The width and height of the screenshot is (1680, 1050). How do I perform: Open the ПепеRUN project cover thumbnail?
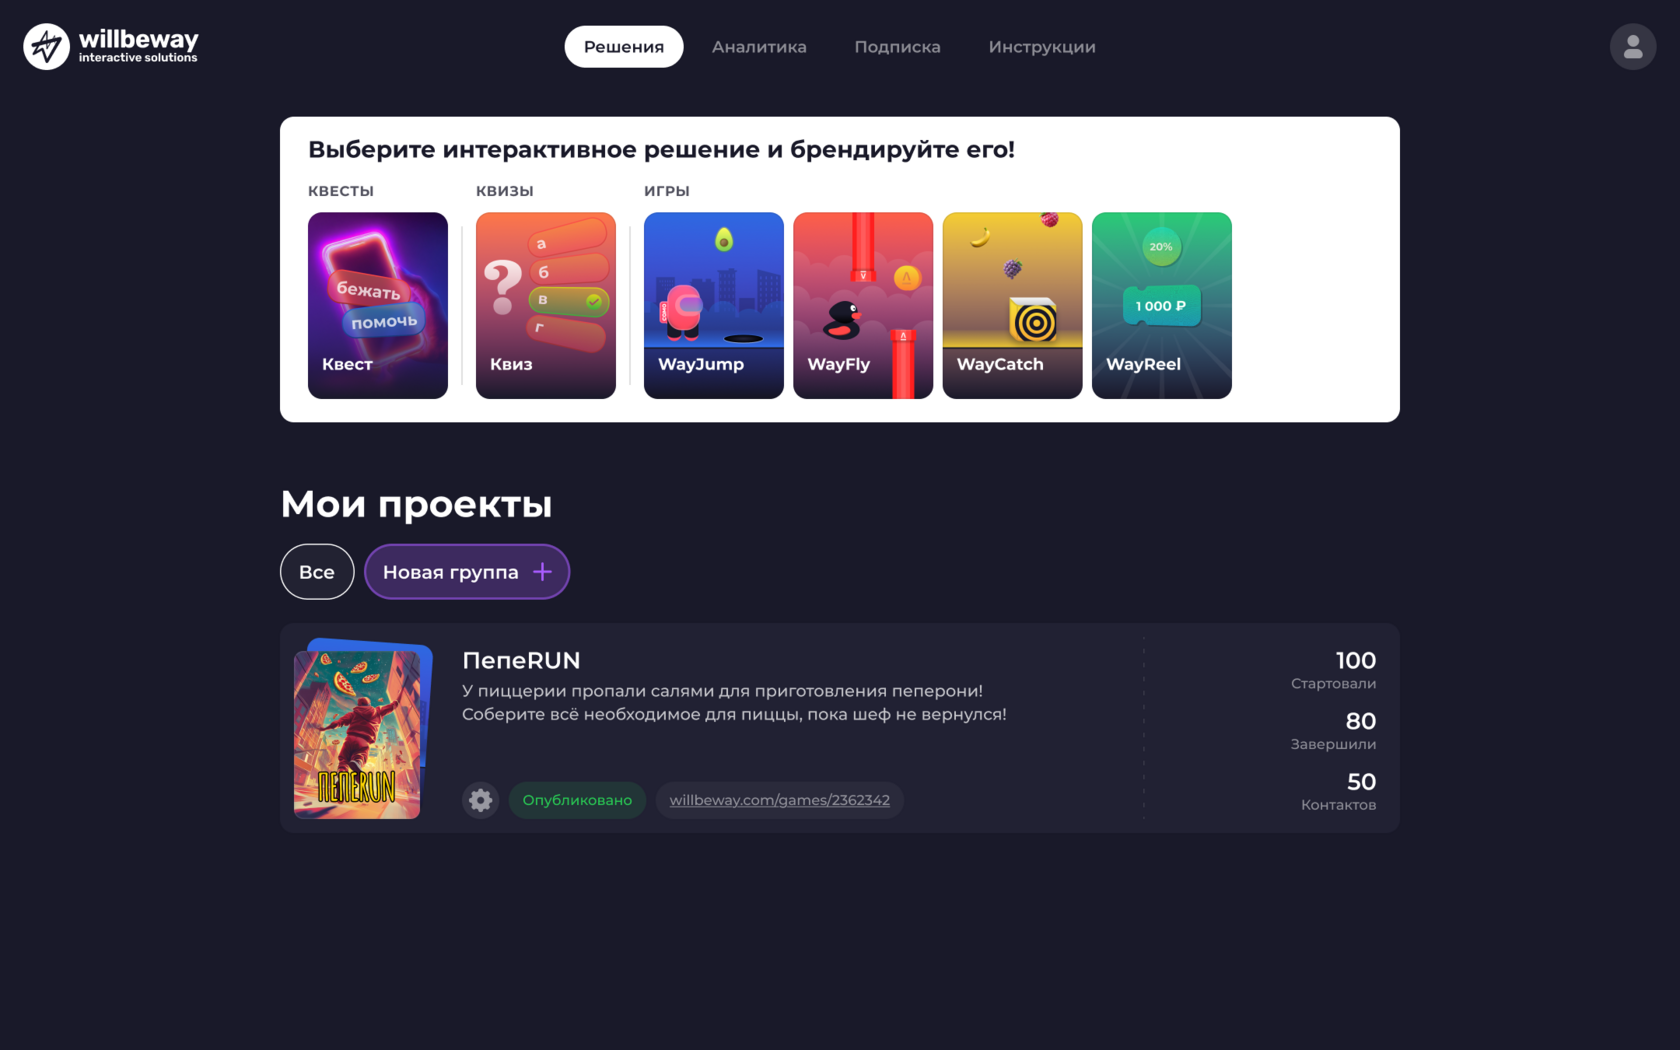(x=362, y=729)
